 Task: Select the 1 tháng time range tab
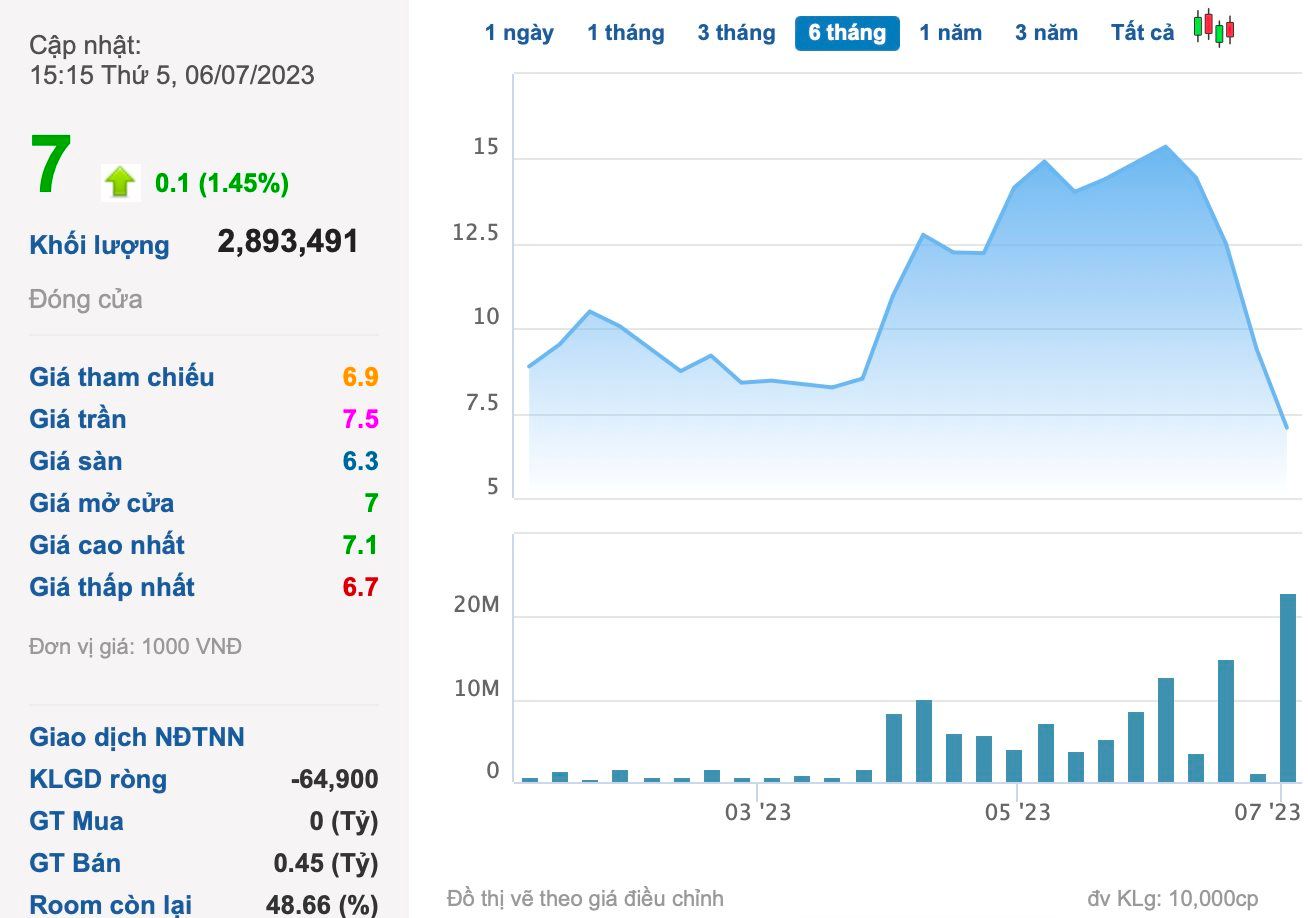point(626,33)
